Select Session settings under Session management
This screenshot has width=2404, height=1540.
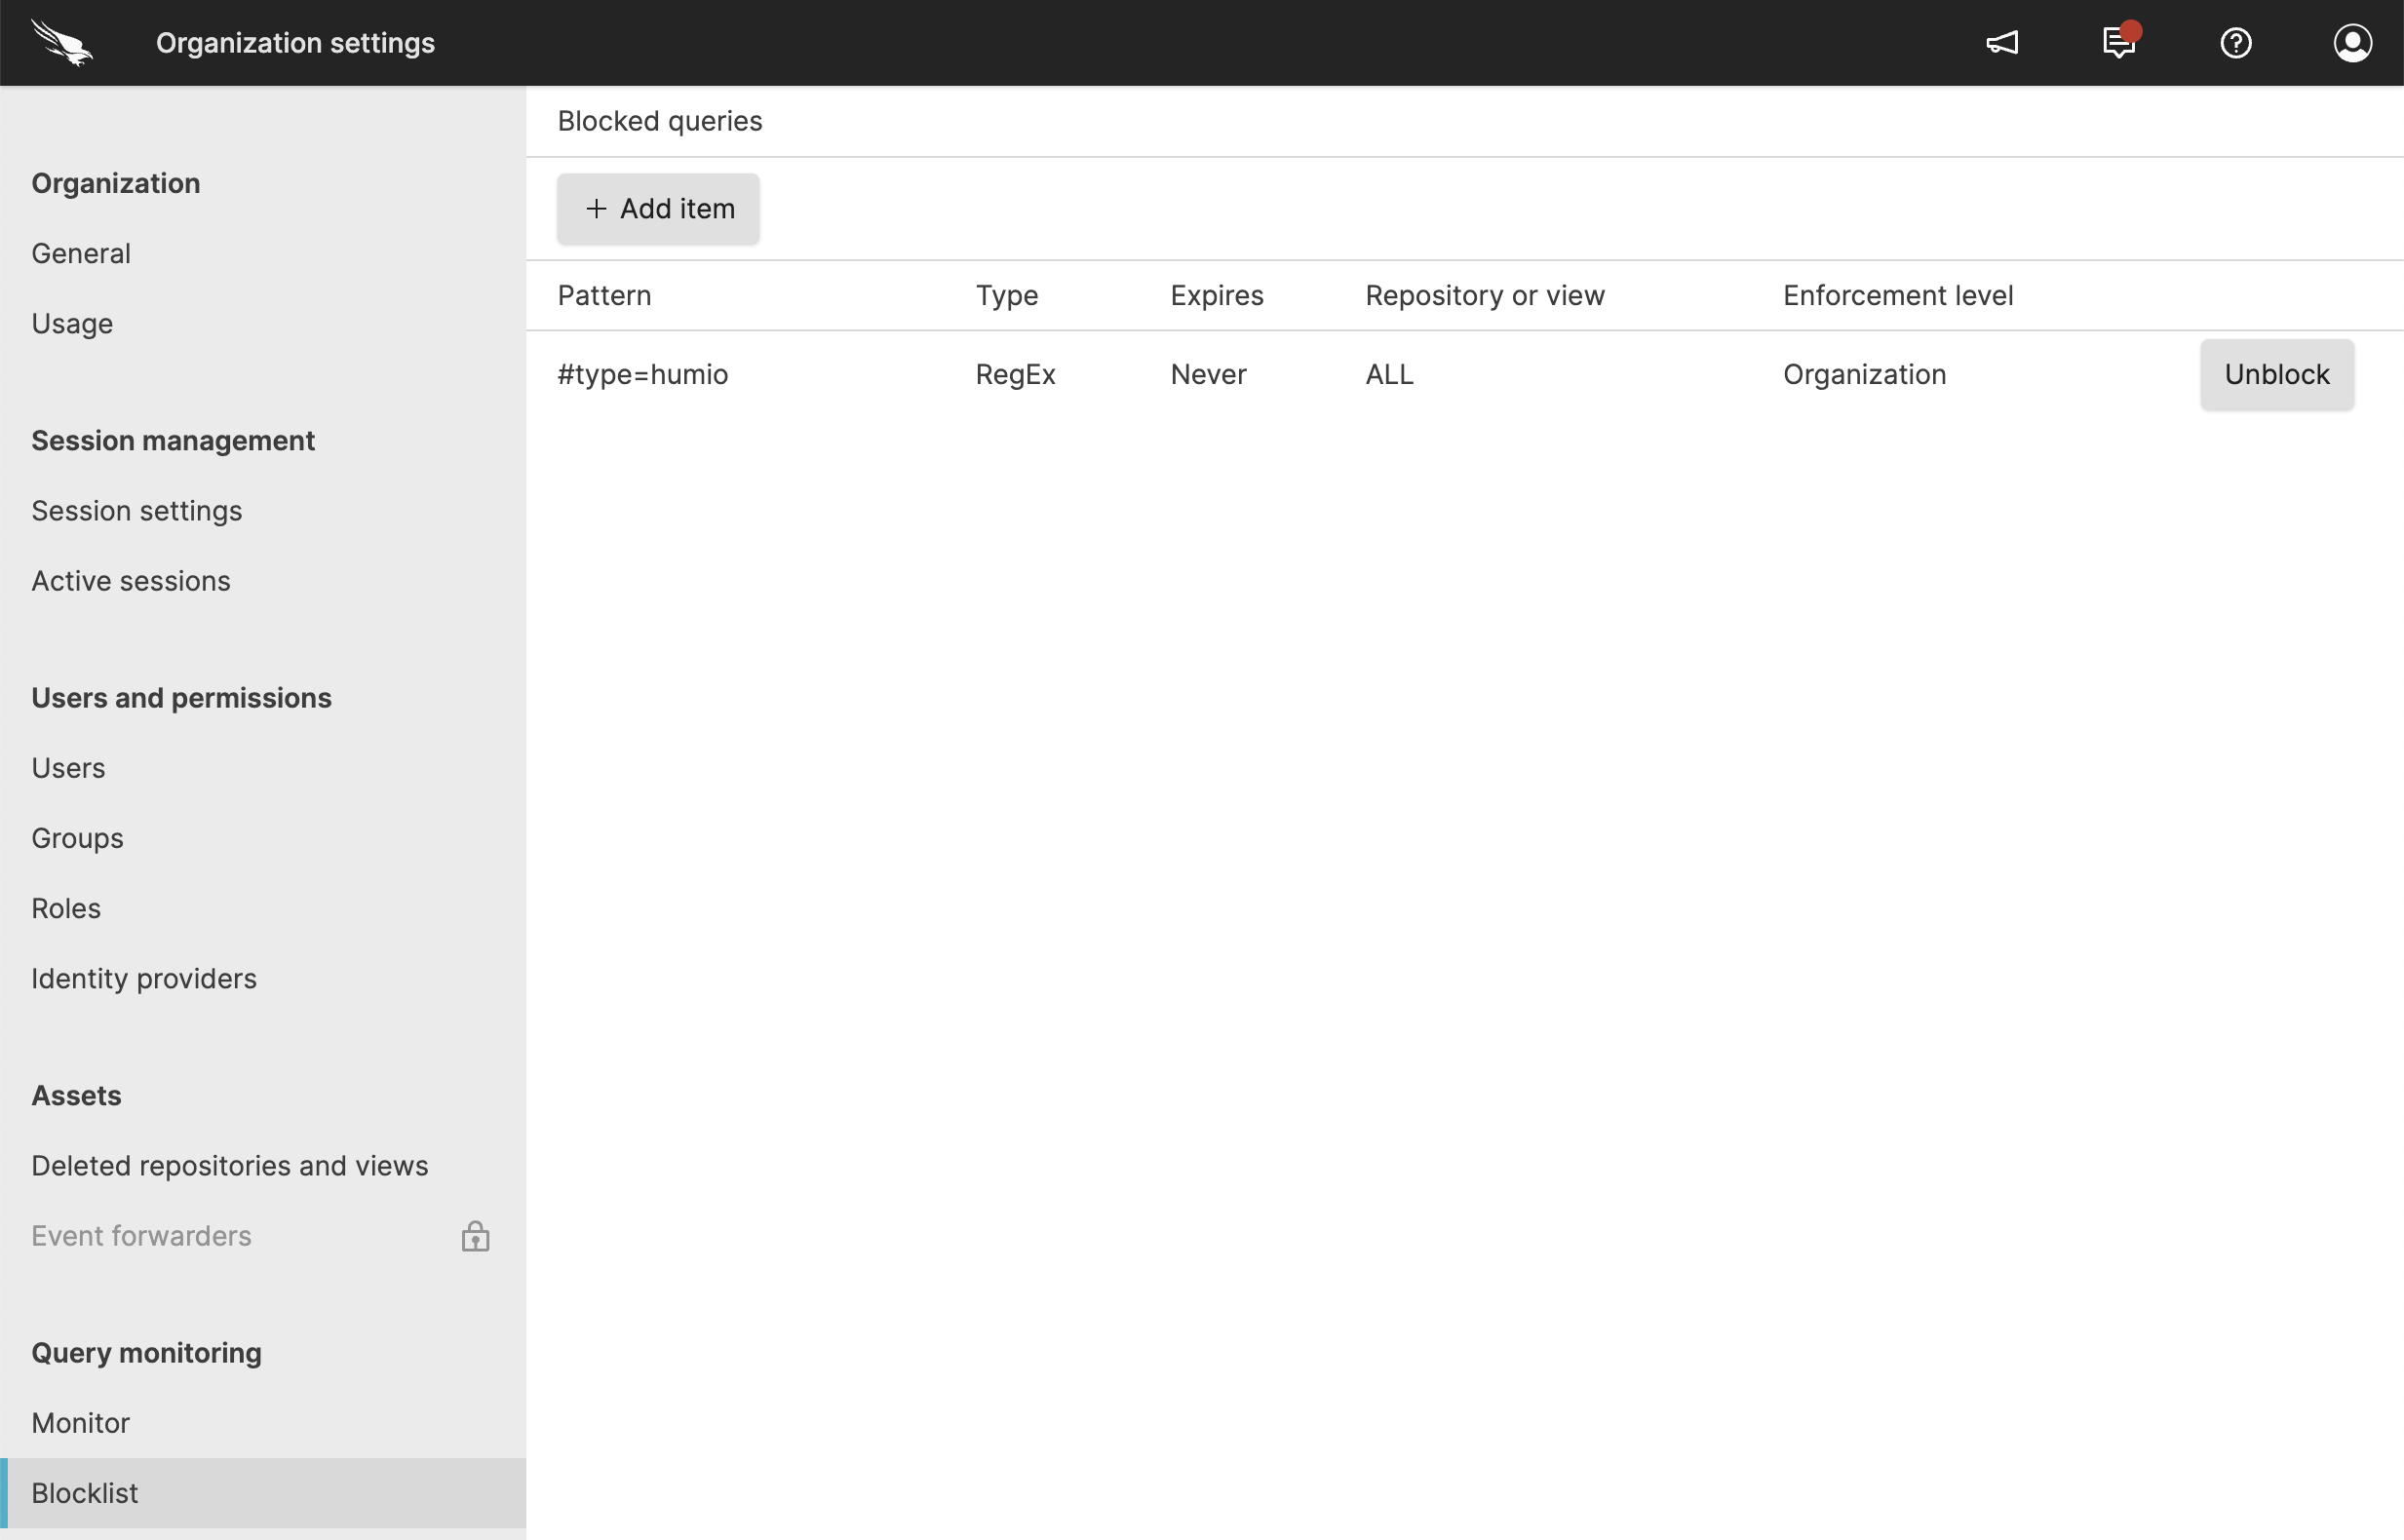pyautogui.click(x=136, y=510)
